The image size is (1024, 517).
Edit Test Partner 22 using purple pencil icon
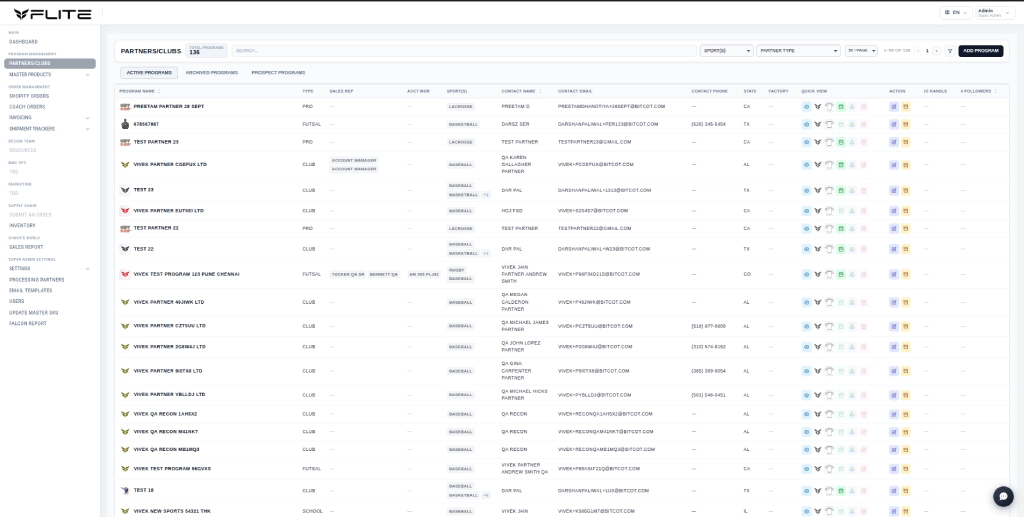click(x=894, y=228)
